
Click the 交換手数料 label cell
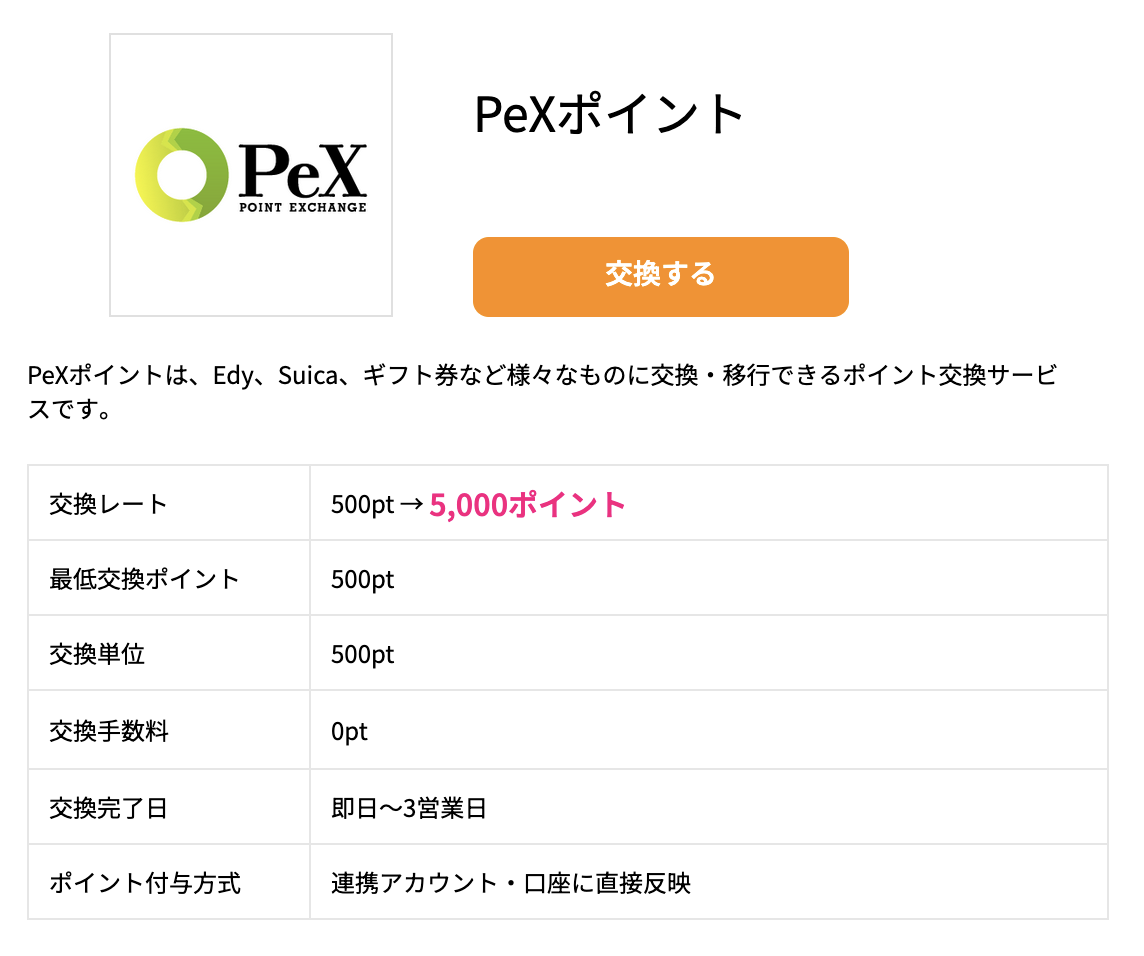coord(108,731)
